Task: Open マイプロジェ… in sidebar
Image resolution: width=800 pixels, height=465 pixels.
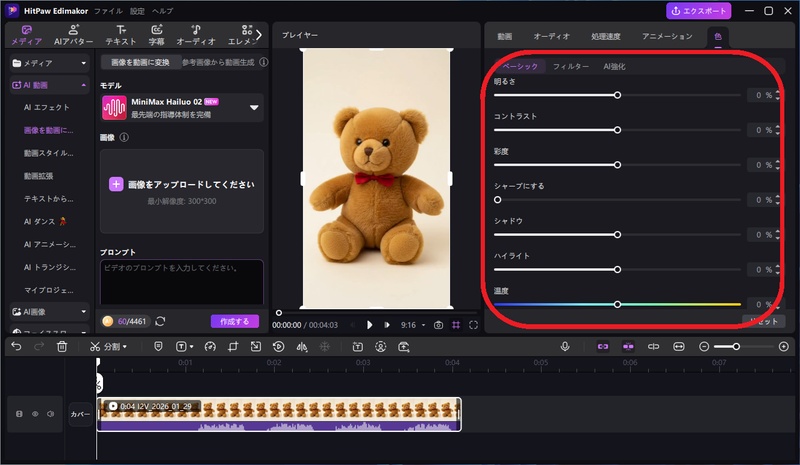Action: [x=48, y=290]
